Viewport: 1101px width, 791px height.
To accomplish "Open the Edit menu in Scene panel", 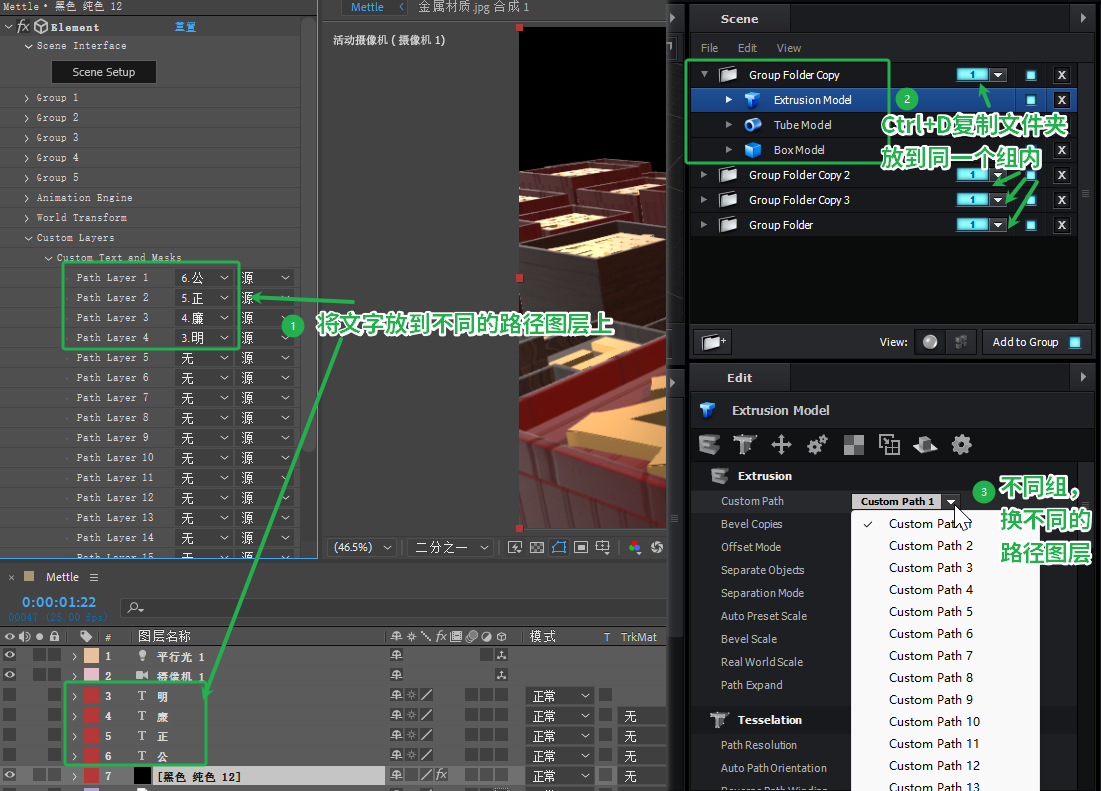I will (747, 48).
